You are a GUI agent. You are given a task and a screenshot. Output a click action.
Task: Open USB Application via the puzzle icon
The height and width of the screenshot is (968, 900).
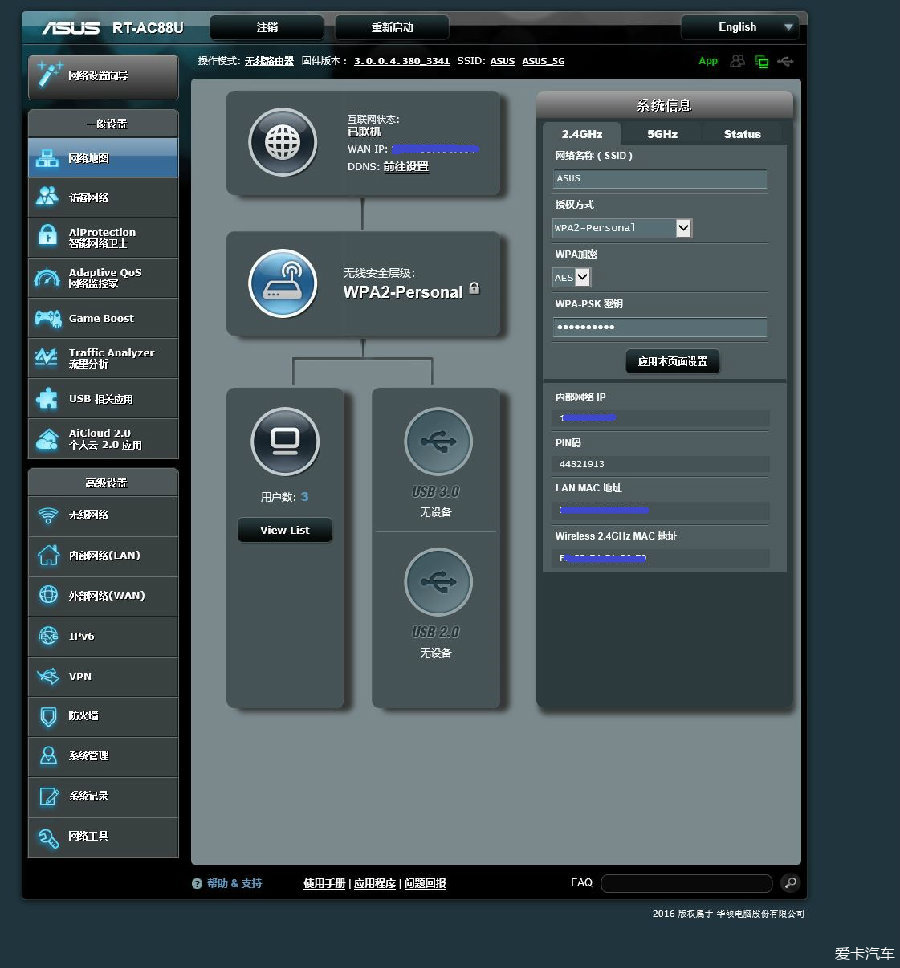[x=47, y=399]
